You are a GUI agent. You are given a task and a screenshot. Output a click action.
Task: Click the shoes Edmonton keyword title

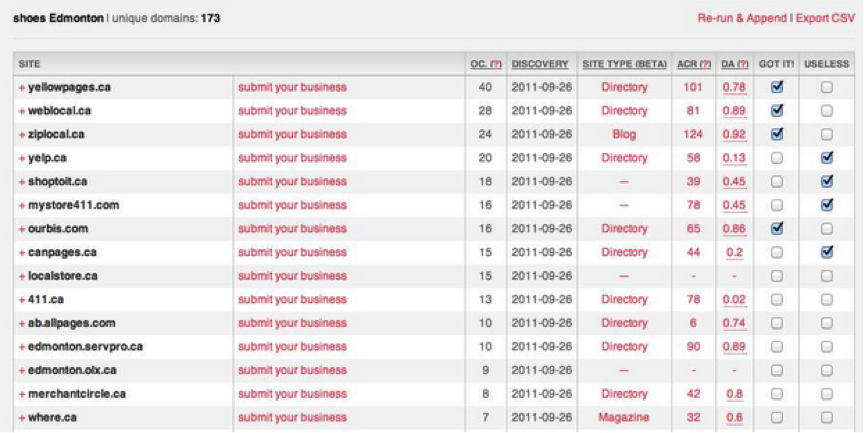point(58,18)
